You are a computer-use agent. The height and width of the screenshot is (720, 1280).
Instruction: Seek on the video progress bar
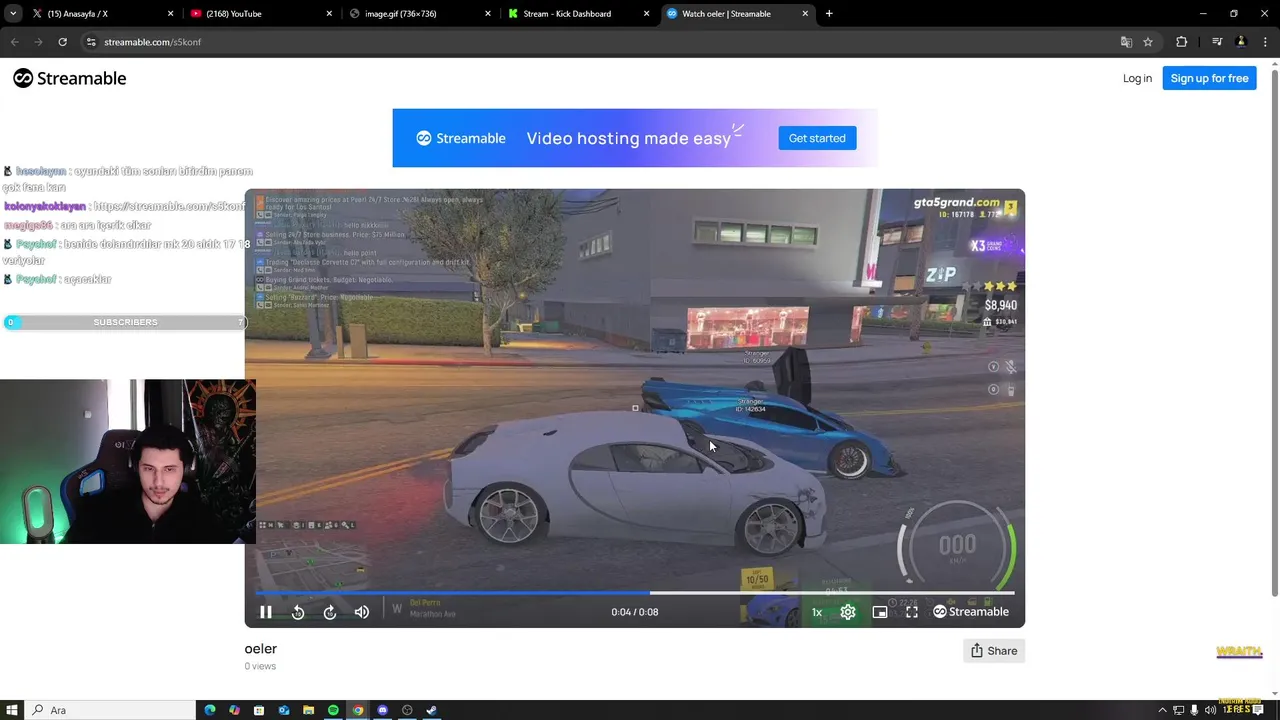click(x=635, y=593)
